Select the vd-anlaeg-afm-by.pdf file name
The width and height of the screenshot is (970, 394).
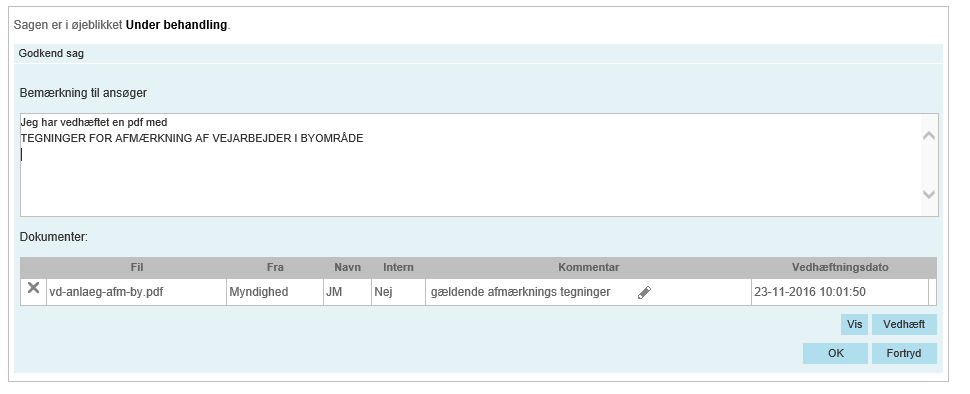coord(106,292)
